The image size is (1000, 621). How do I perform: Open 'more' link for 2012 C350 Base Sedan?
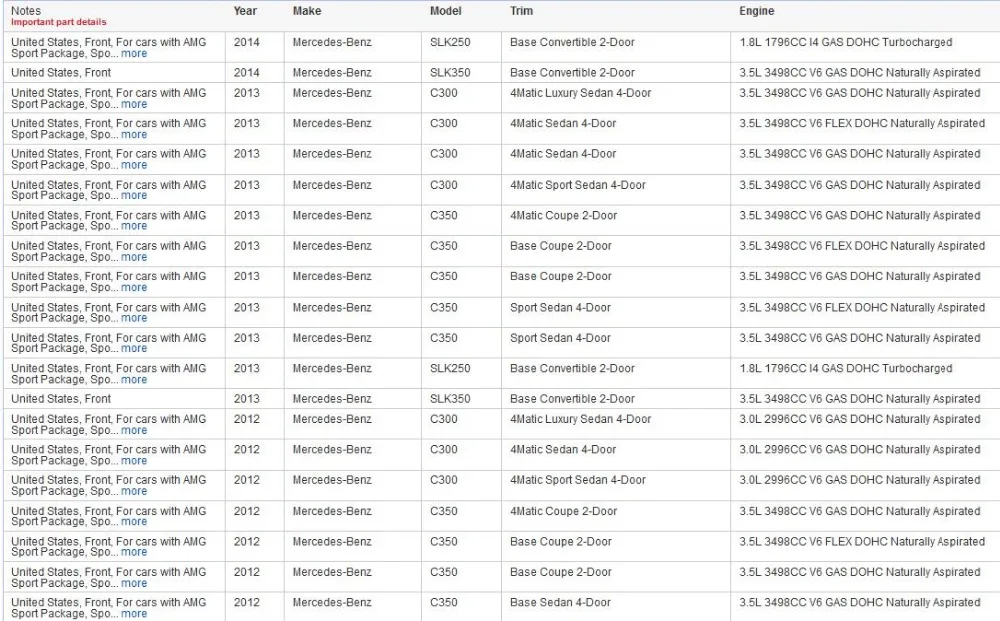(134, 614)
